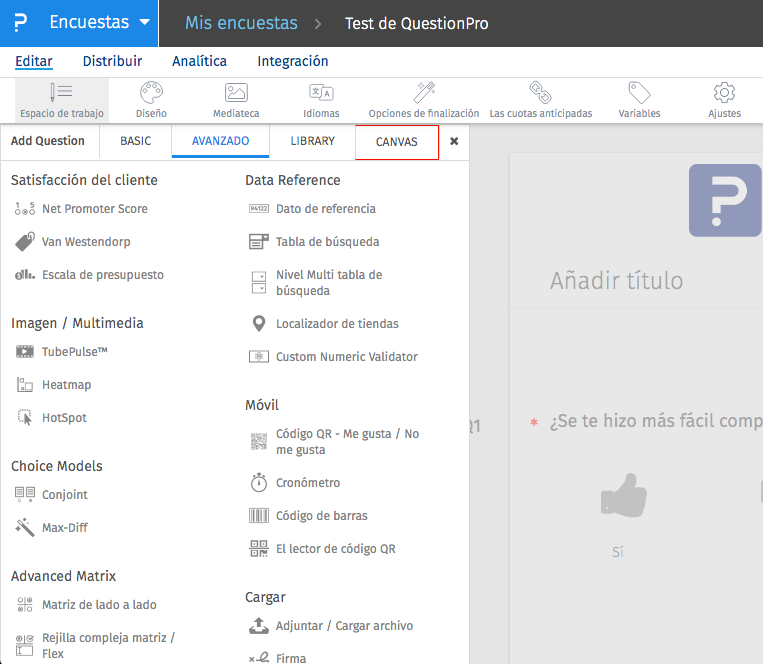Close the Add Question panel
Image resolution: width=763 pixels, height=664 pixels.
pyautogui.click(x=454, y=142)
